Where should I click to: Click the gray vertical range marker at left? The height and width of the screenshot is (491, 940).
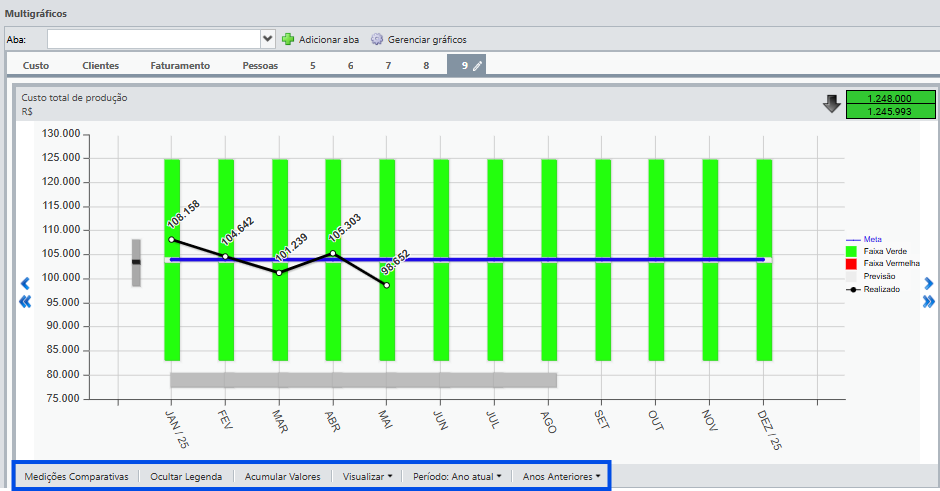[x=137, y=263]
